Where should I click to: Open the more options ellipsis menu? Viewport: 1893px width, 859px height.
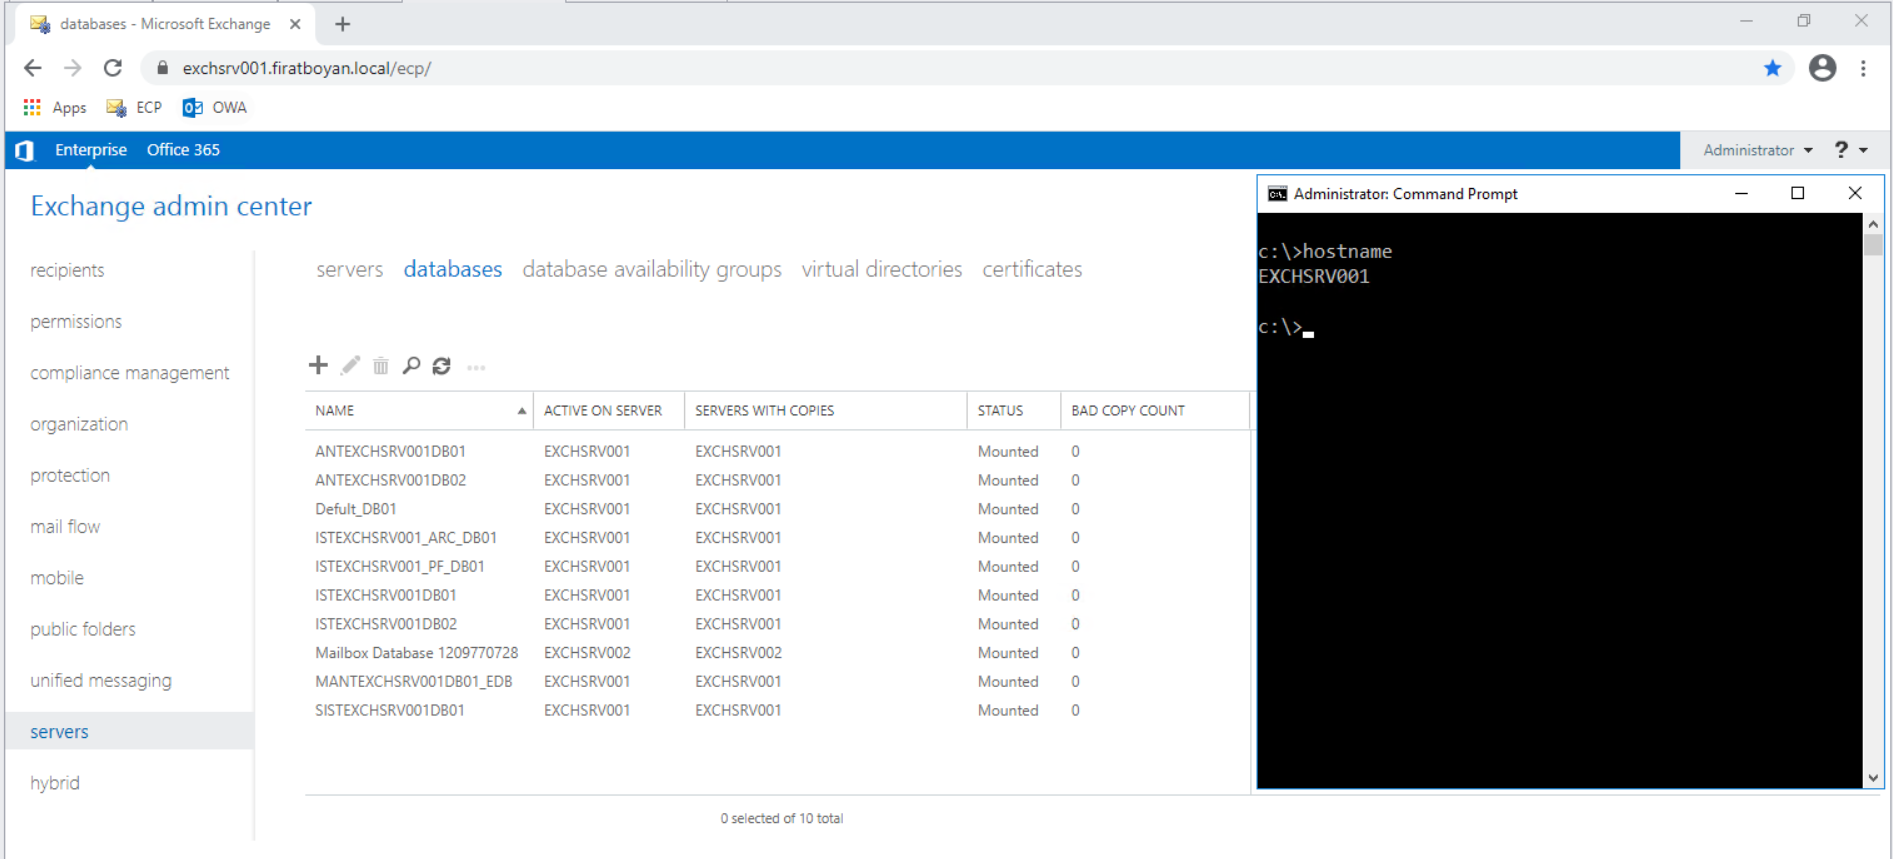(476, 368)
